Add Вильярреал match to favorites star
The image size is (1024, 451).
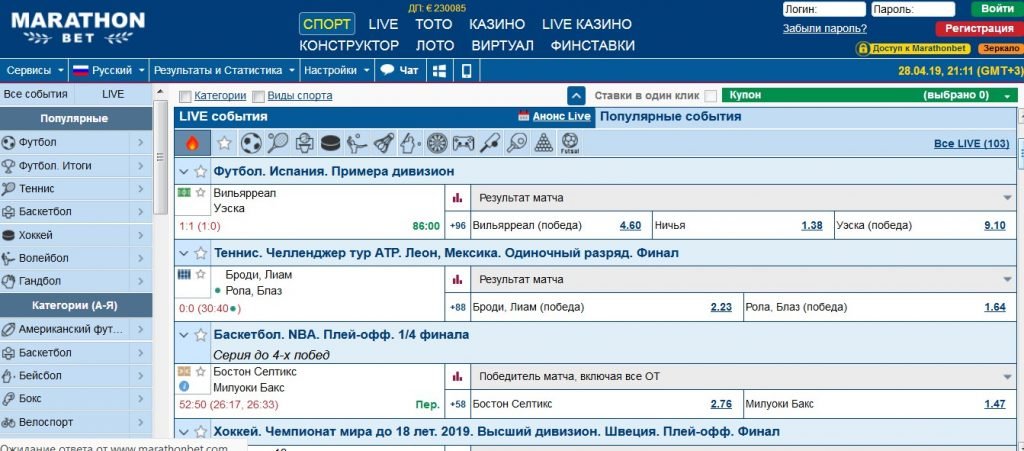point(200,193)
